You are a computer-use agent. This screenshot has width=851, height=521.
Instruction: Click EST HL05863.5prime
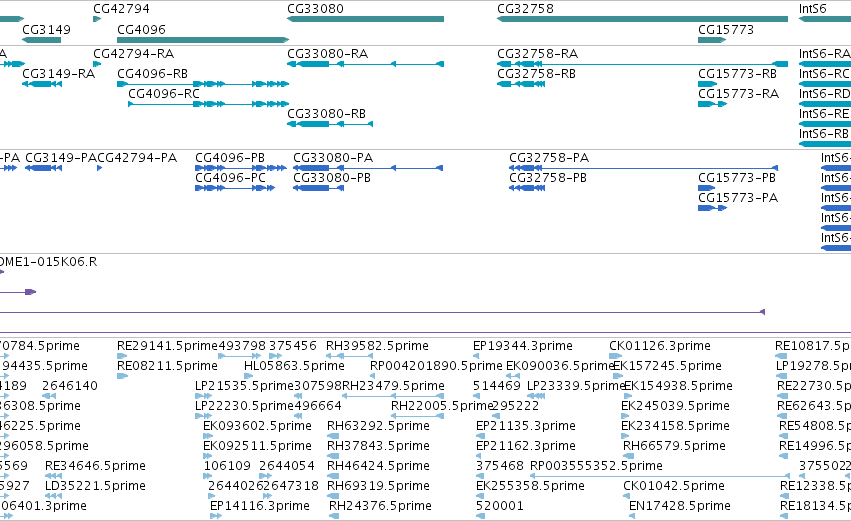click(x=294, y=366)
